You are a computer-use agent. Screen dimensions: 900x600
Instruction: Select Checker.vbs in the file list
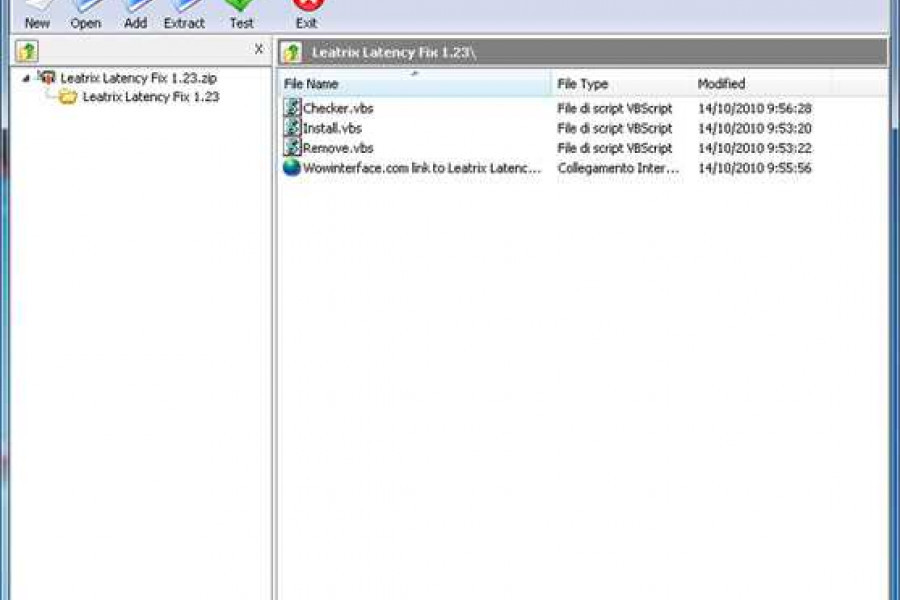point(338,108)
